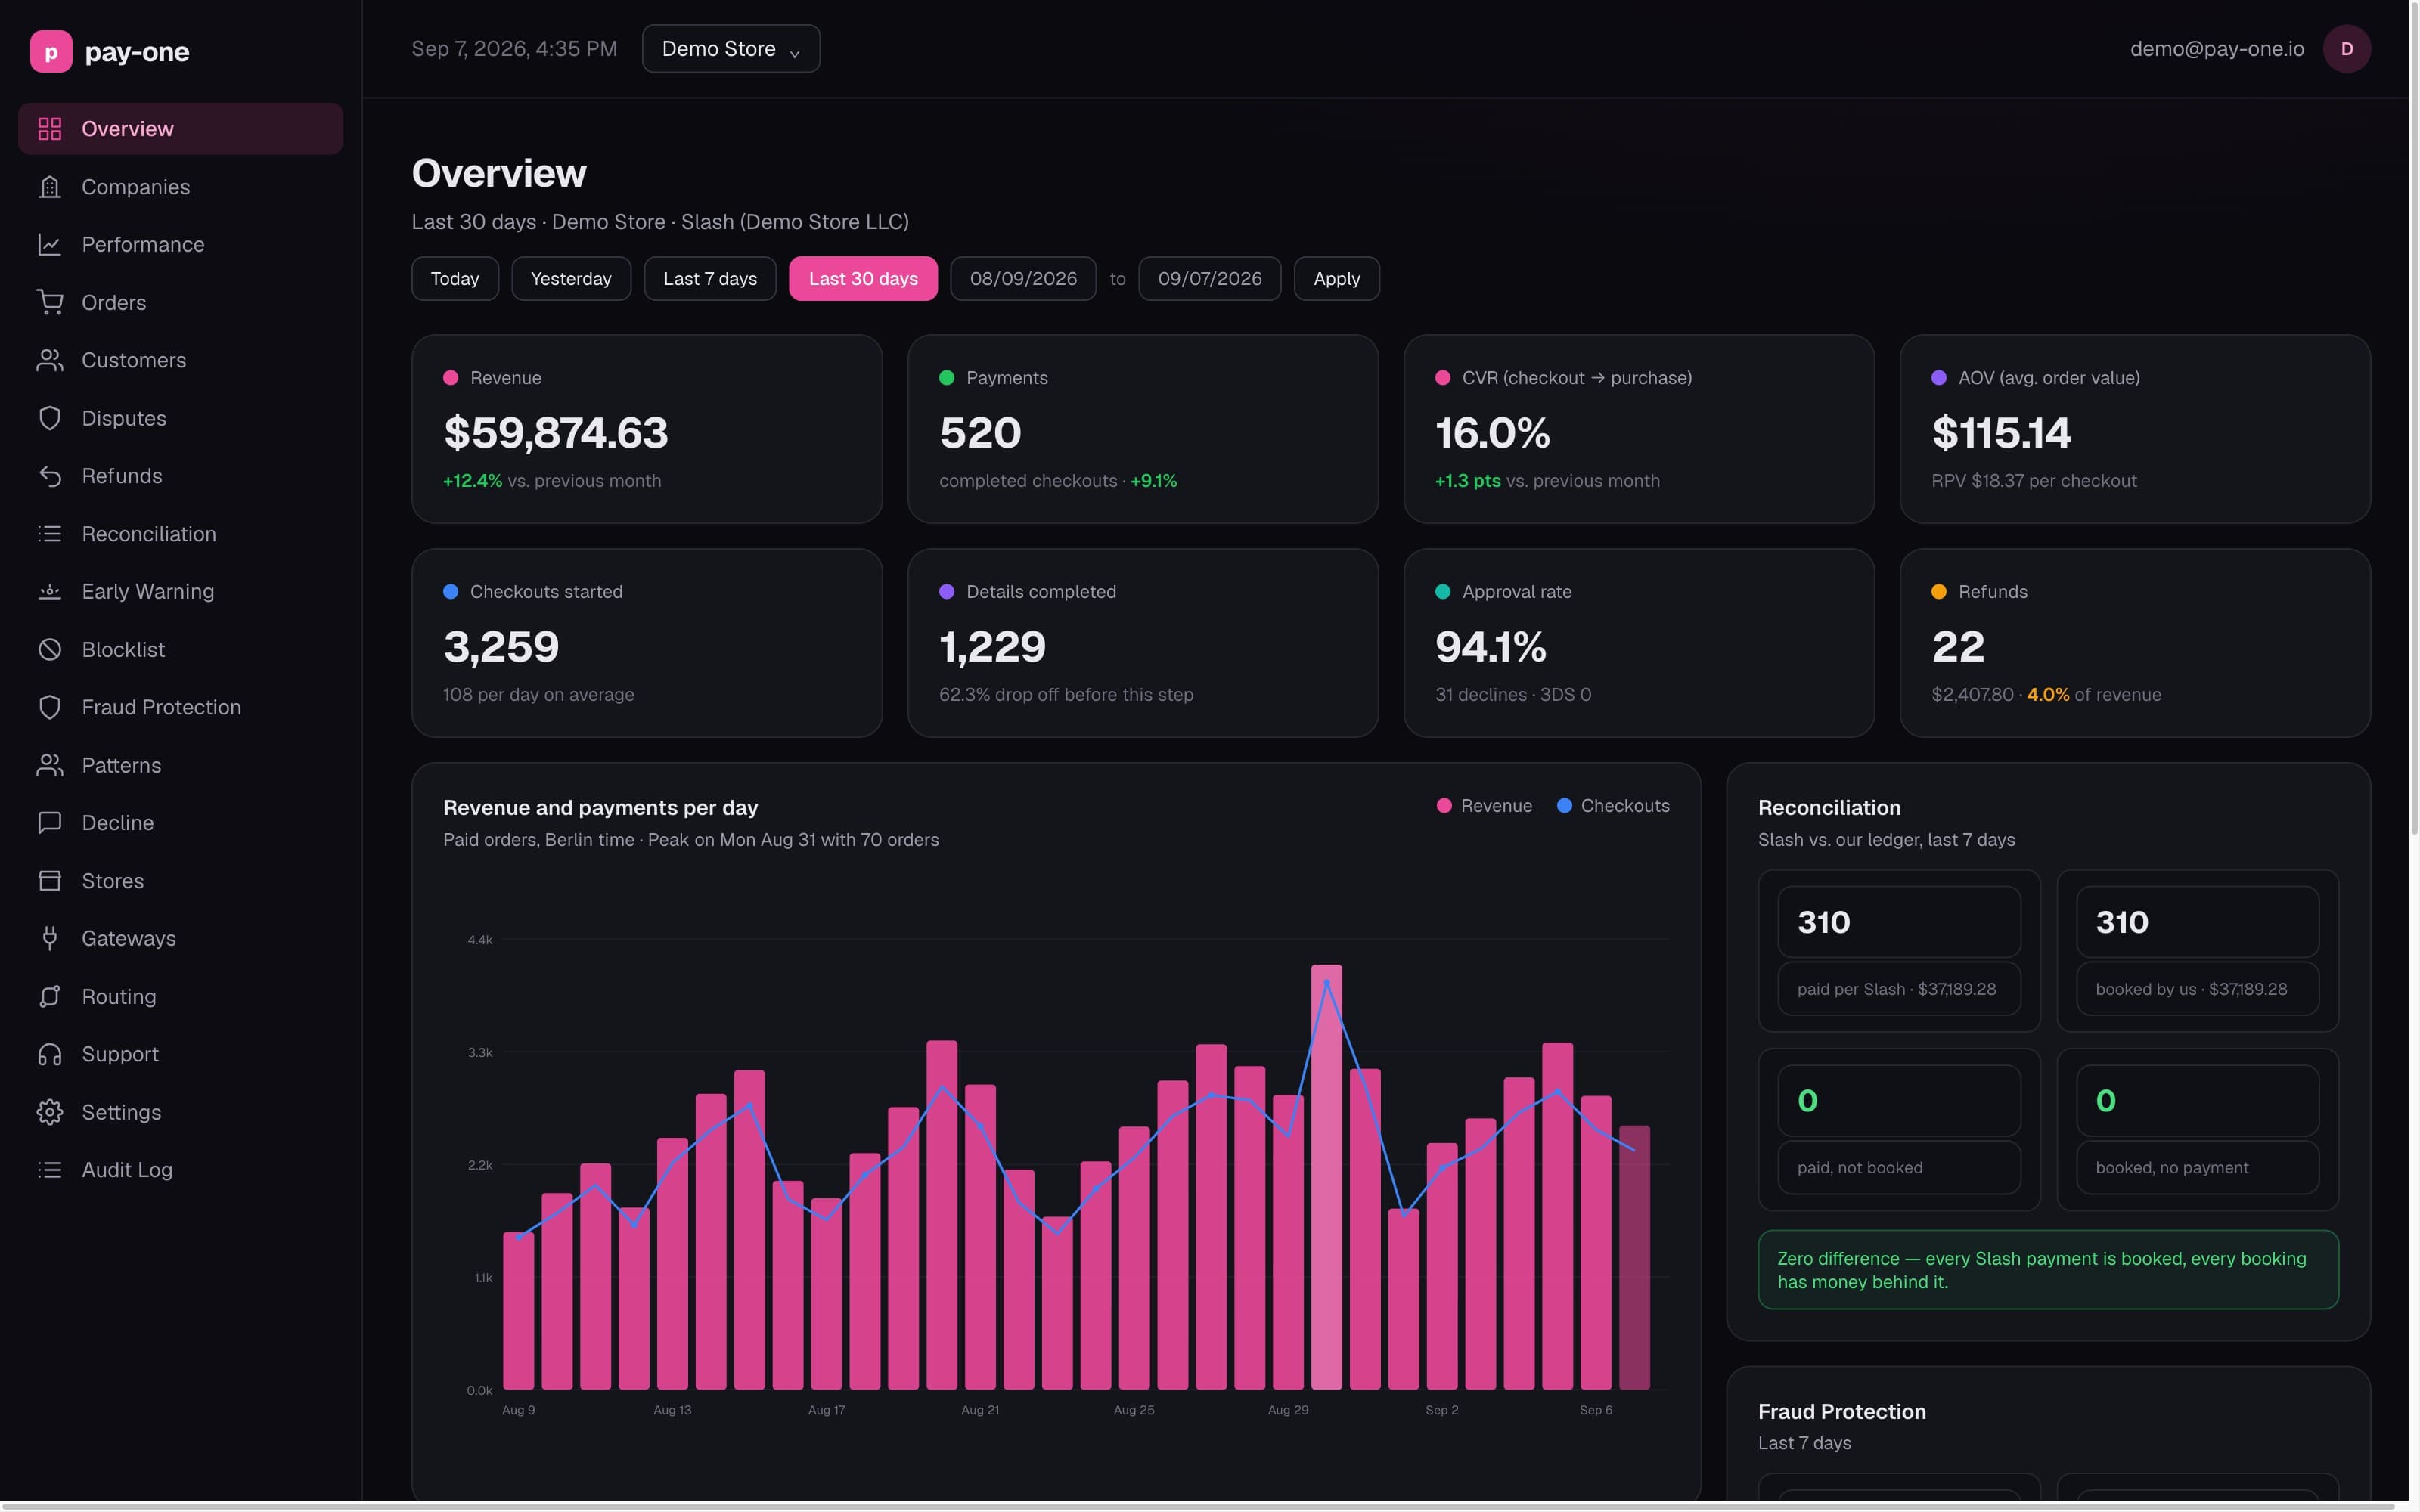Click the Revenue $59,874.63 card
Screen dimensions: 2420x1512
(x=647, y=429)
